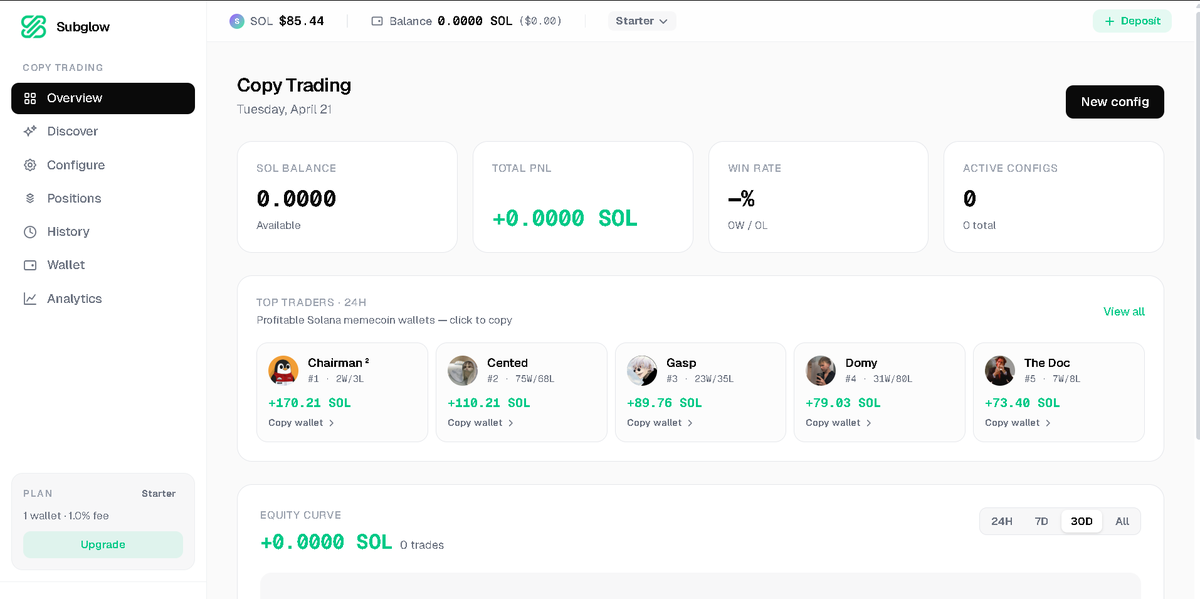Open Positions page

tap(103, 198)
